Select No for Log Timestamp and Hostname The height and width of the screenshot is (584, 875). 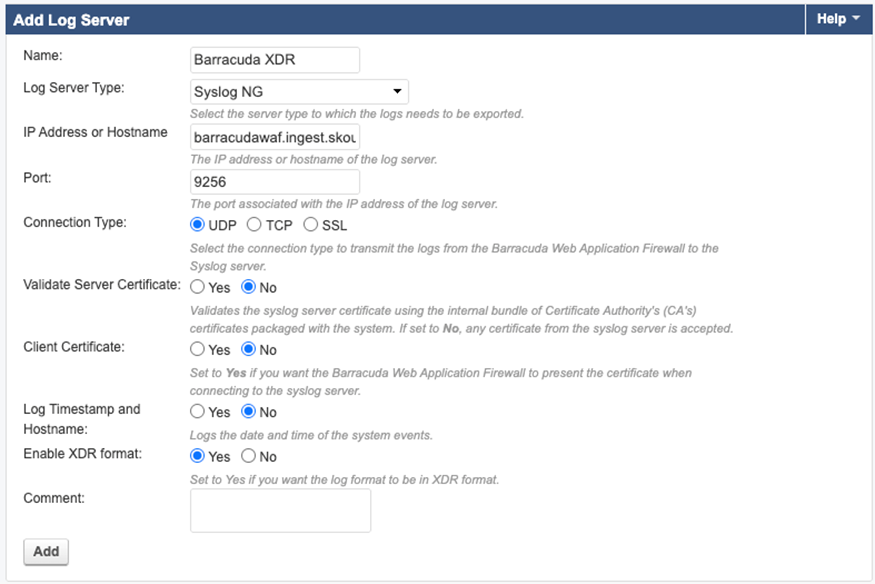pos(249,412)
